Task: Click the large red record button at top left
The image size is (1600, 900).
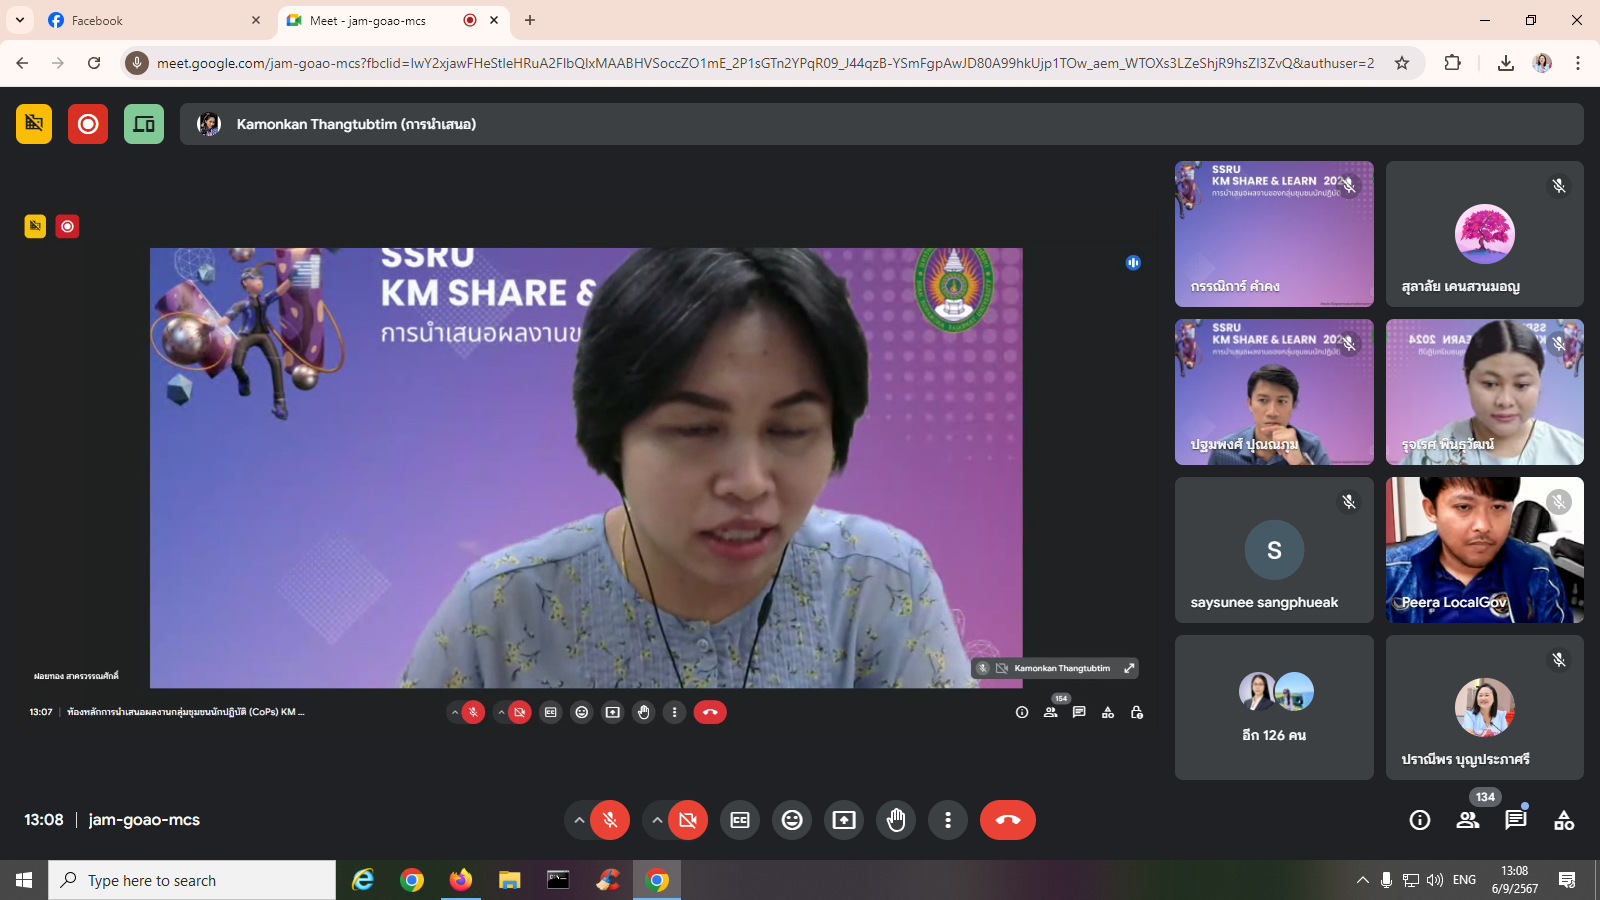Action: [88, 124]
